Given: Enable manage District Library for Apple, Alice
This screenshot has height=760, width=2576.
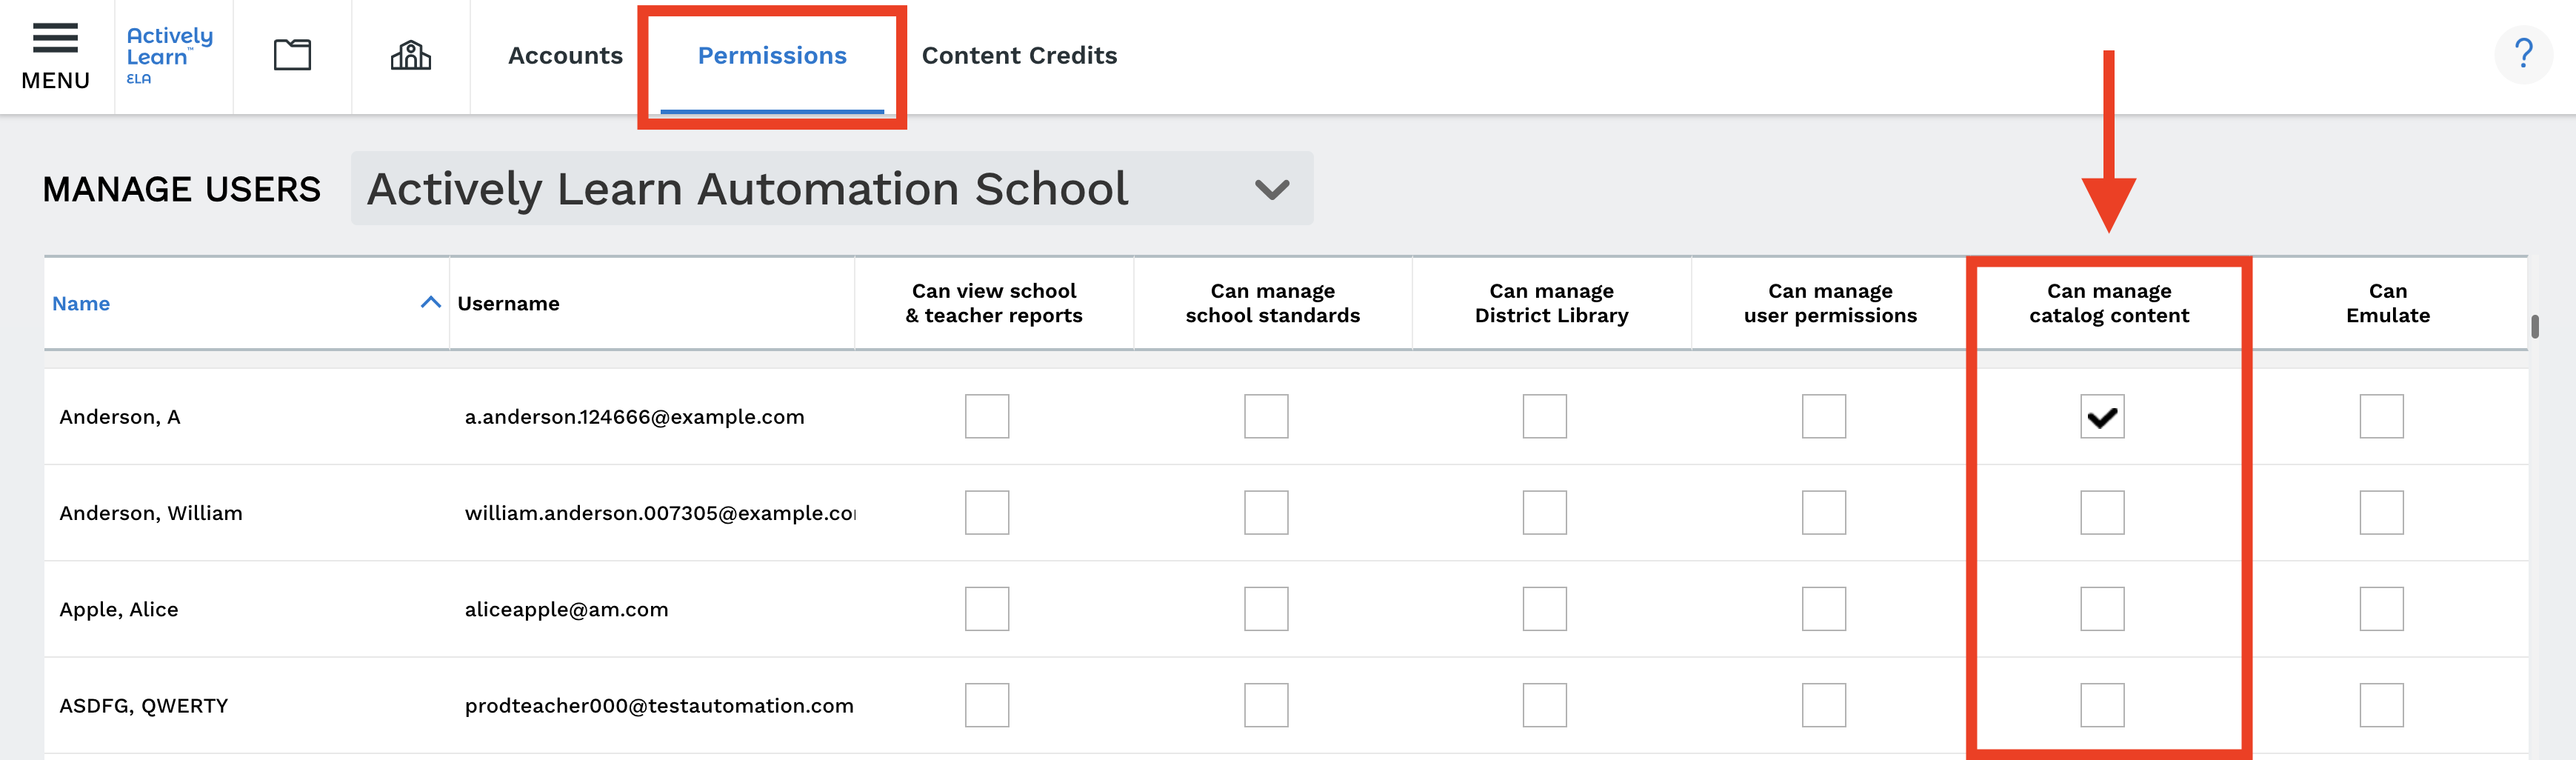Looking at the screenshot, I should coord(1545,609).
